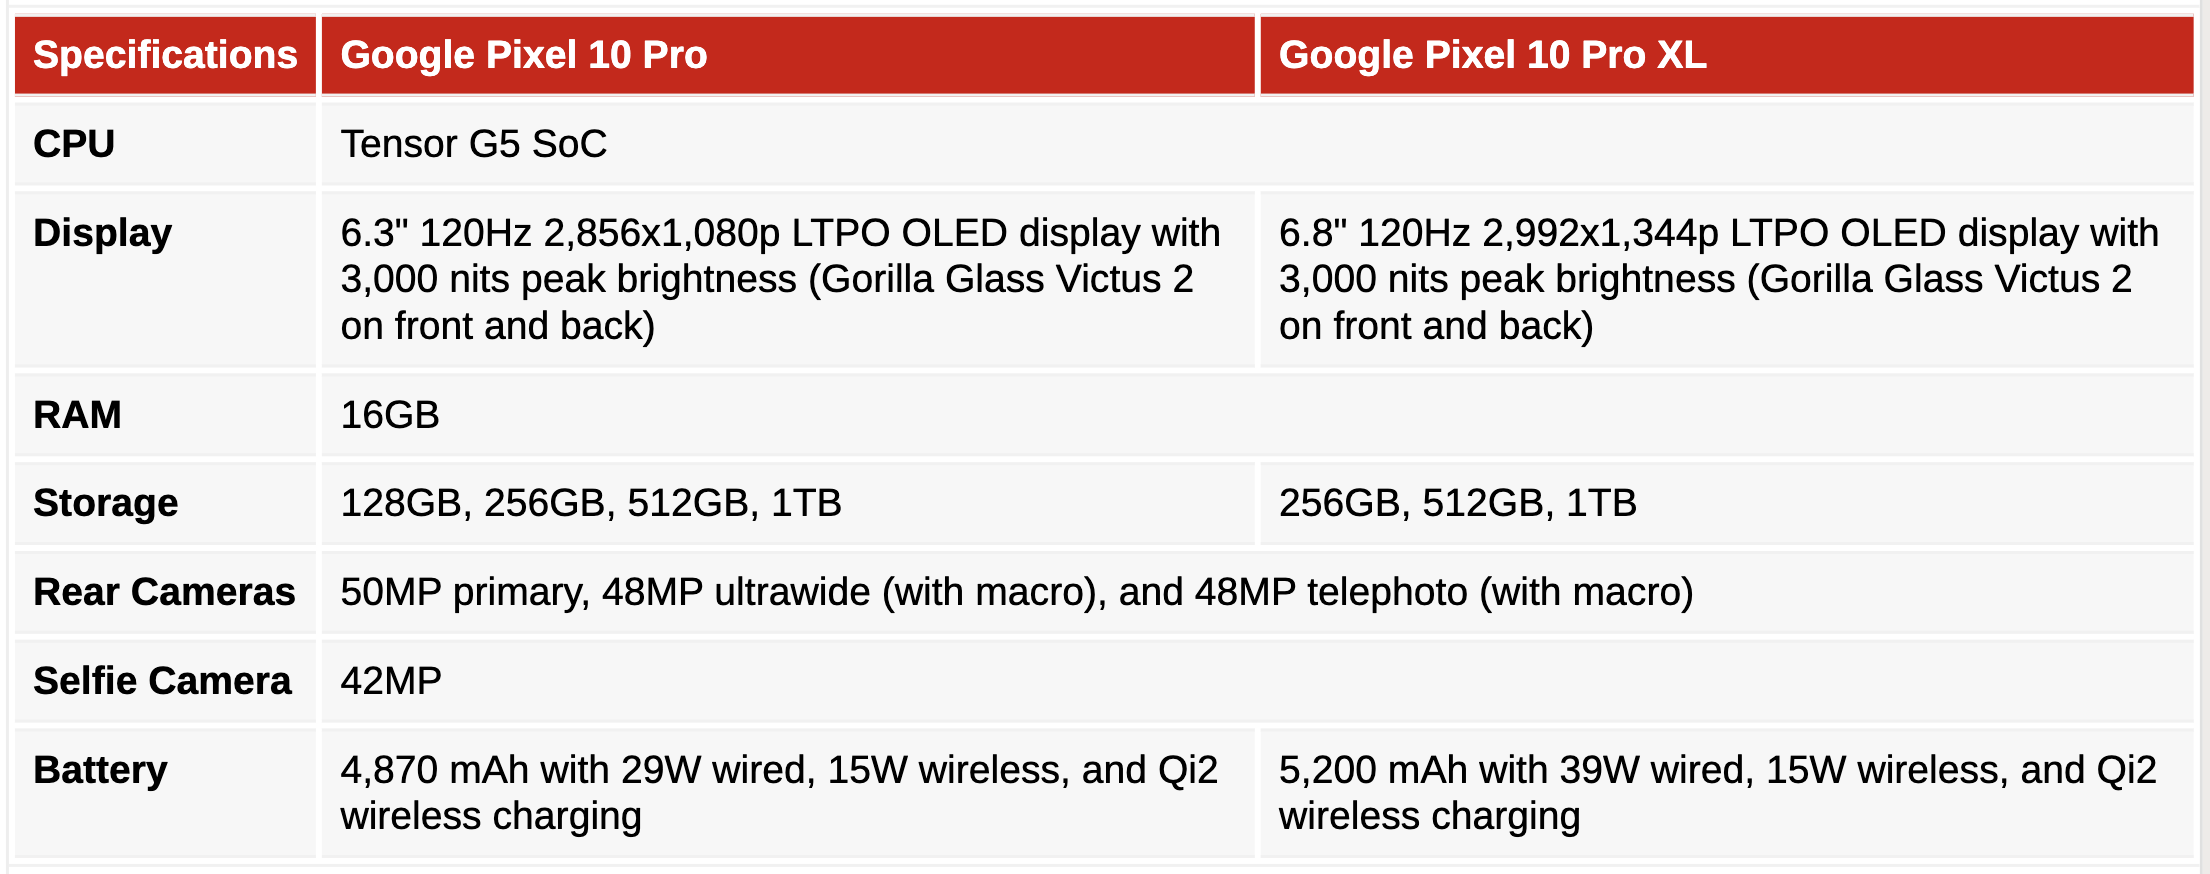
Task: Select the Google Pixel 10 Pro XL header
Action: click(x=1727, y=55)
